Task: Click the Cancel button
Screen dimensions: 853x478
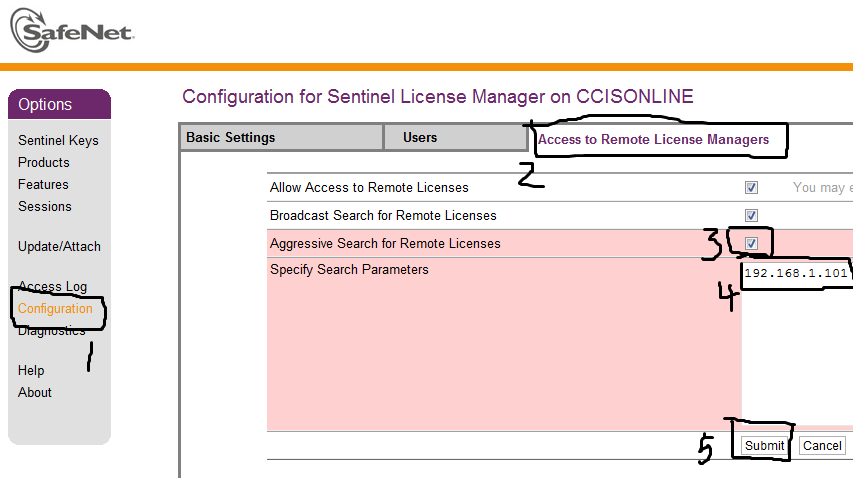Action: (822, 446)
